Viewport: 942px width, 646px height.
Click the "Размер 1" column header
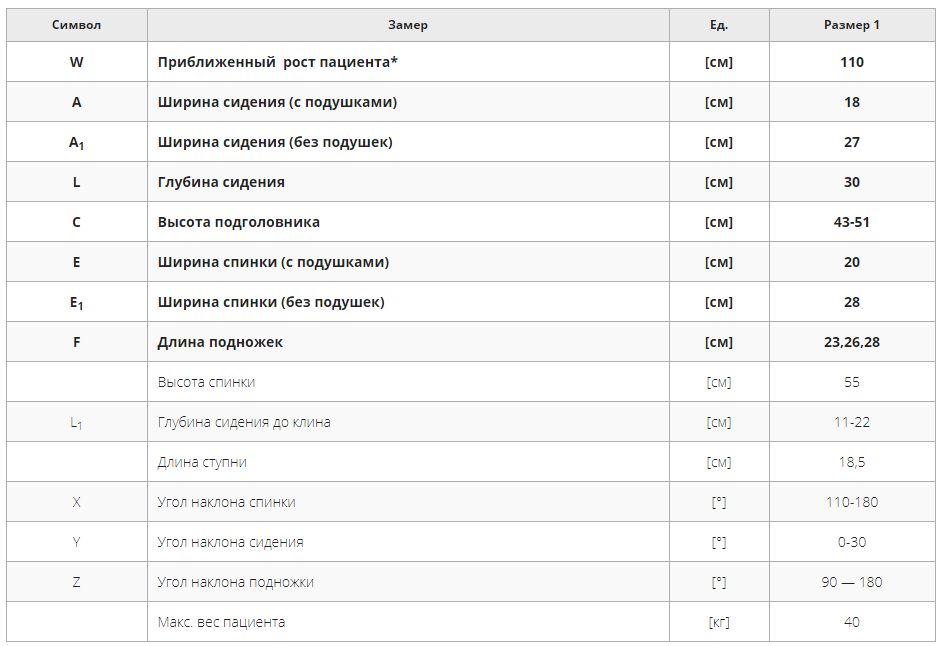[851, 25]
